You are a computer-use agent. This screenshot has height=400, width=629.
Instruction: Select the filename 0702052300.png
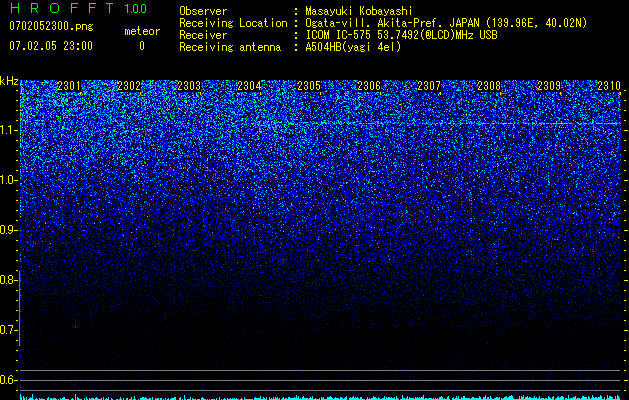coord(51,26)
